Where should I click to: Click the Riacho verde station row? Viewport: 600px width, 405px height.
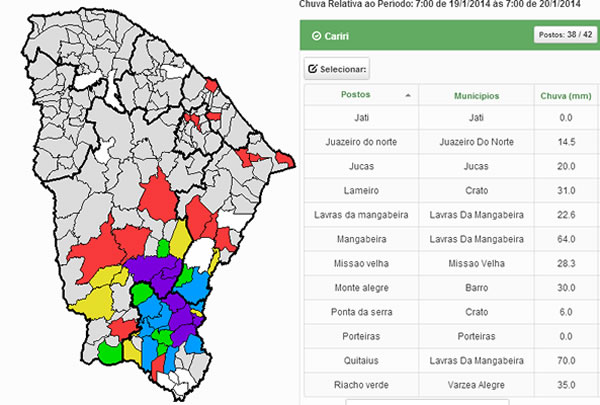pyautogui.click(x=362, y=383)
